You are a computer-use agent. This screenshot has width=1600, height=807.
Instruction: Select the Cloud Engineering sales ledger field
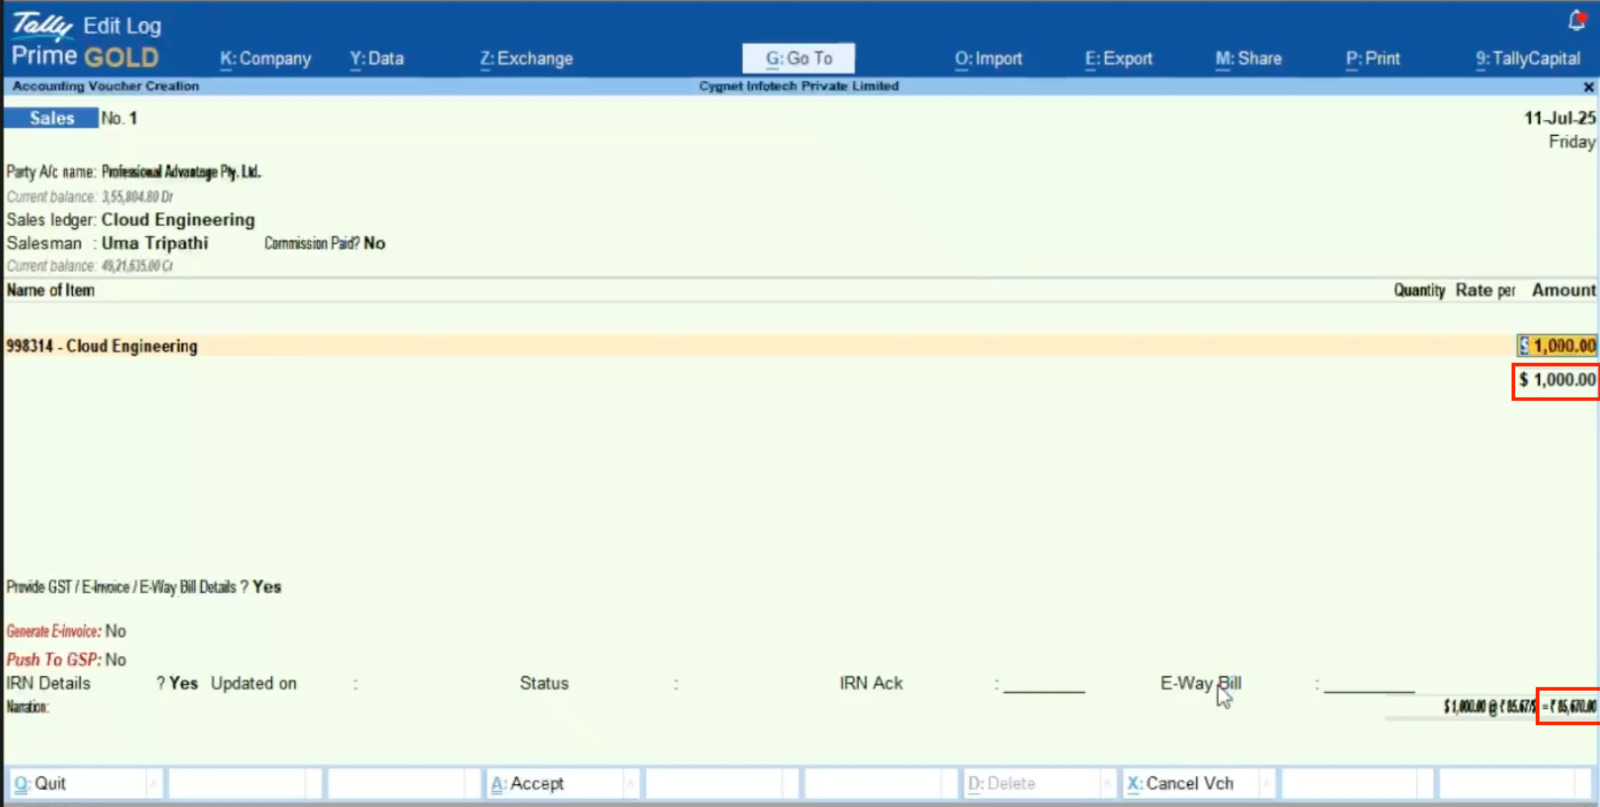pos(178,219)
